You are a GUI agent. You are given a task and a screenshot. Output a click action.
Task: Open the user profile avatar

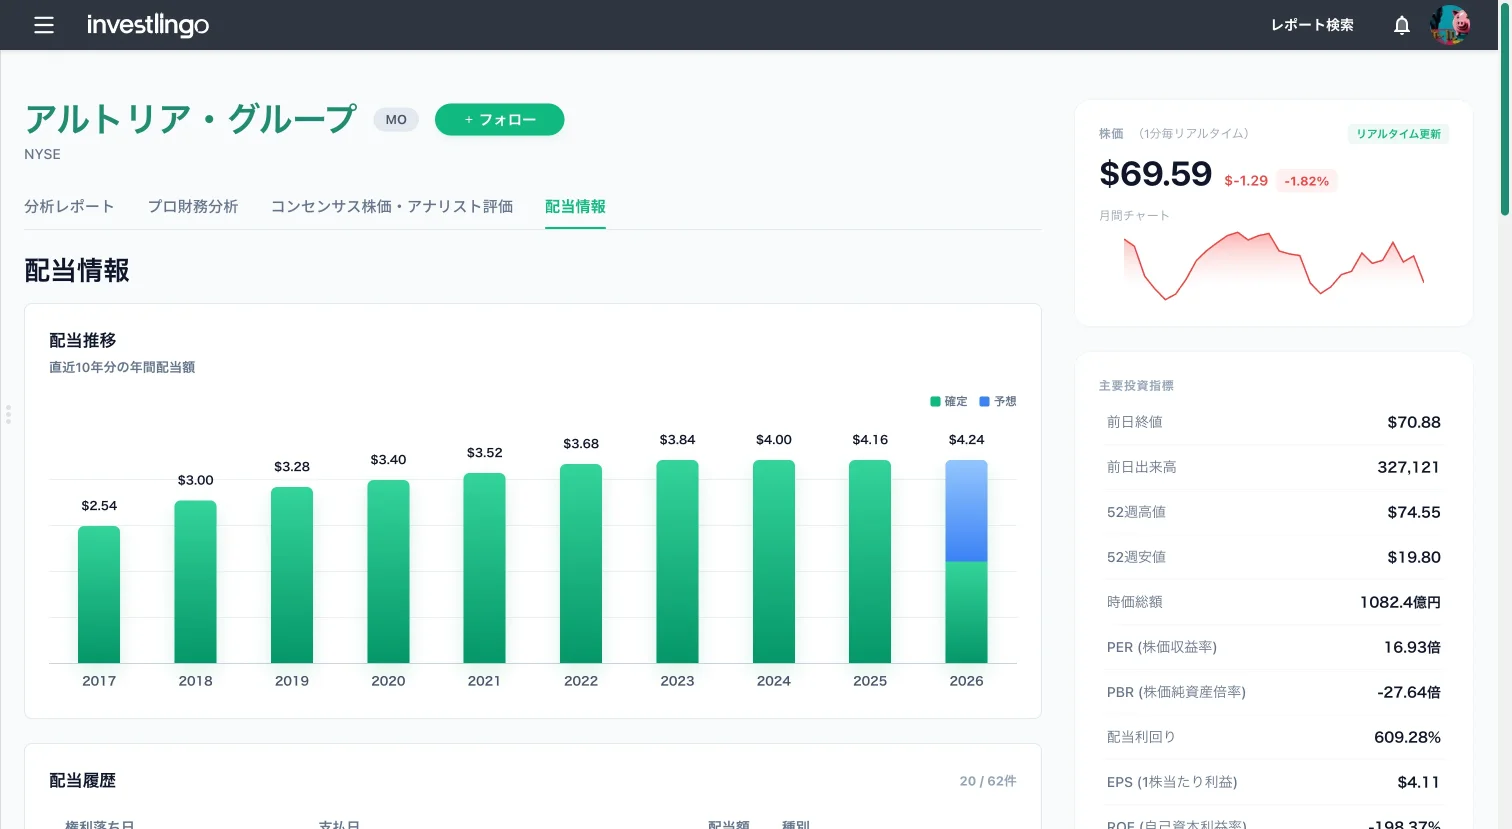pyautogui.click(x=1450, y=25)
